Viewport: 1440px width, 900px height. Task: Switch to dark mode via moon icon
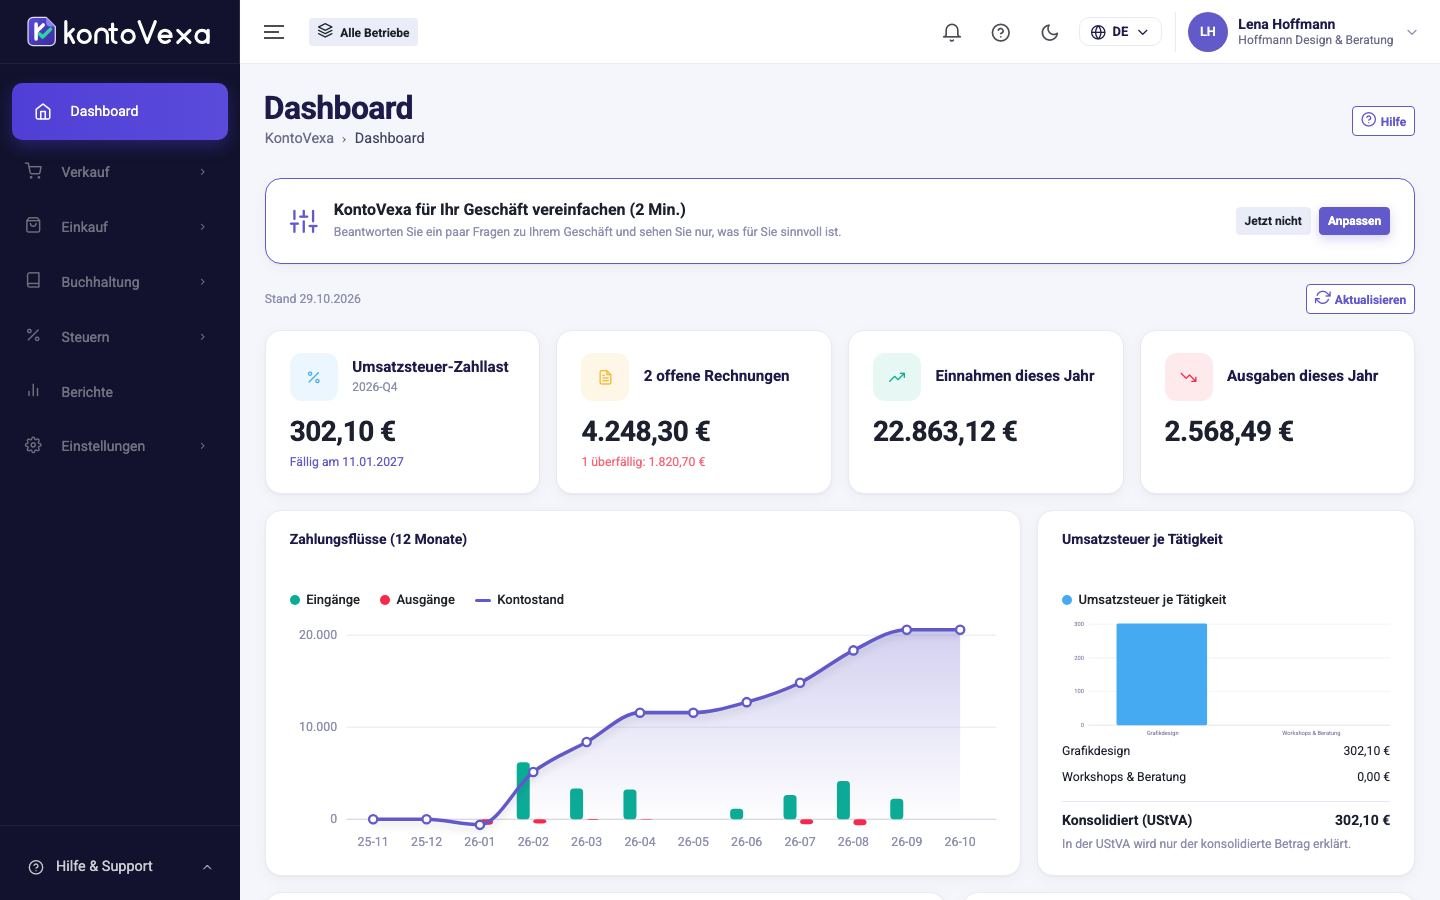pos(1049,32)
